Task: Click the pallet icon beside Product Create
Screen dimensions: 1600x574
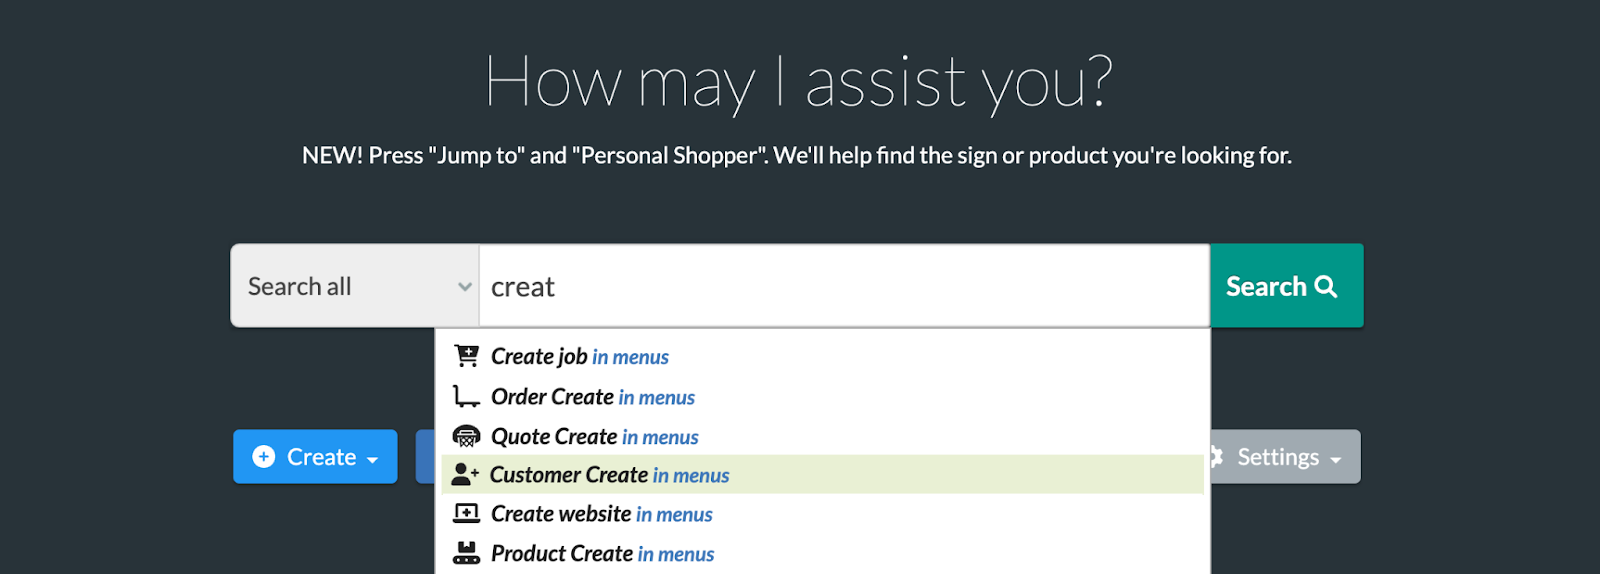Action: pyautogui.click(x=466, y=553)
